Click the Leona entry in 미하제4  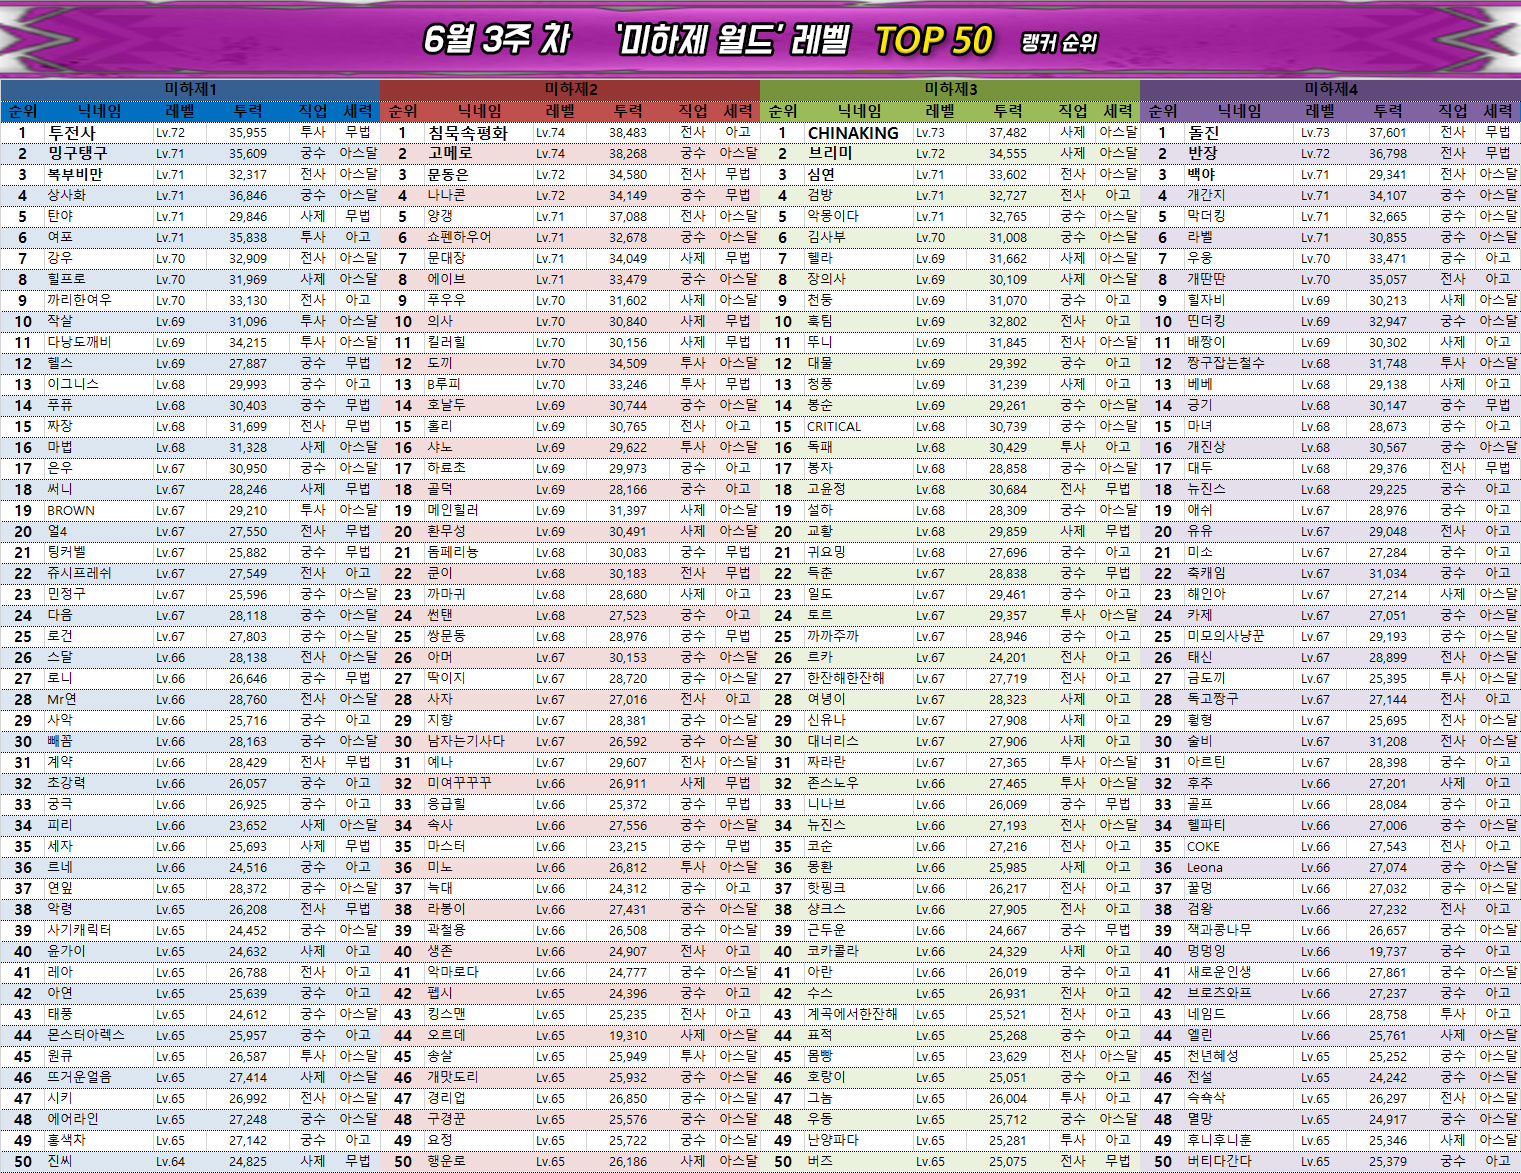(1204, 867)
